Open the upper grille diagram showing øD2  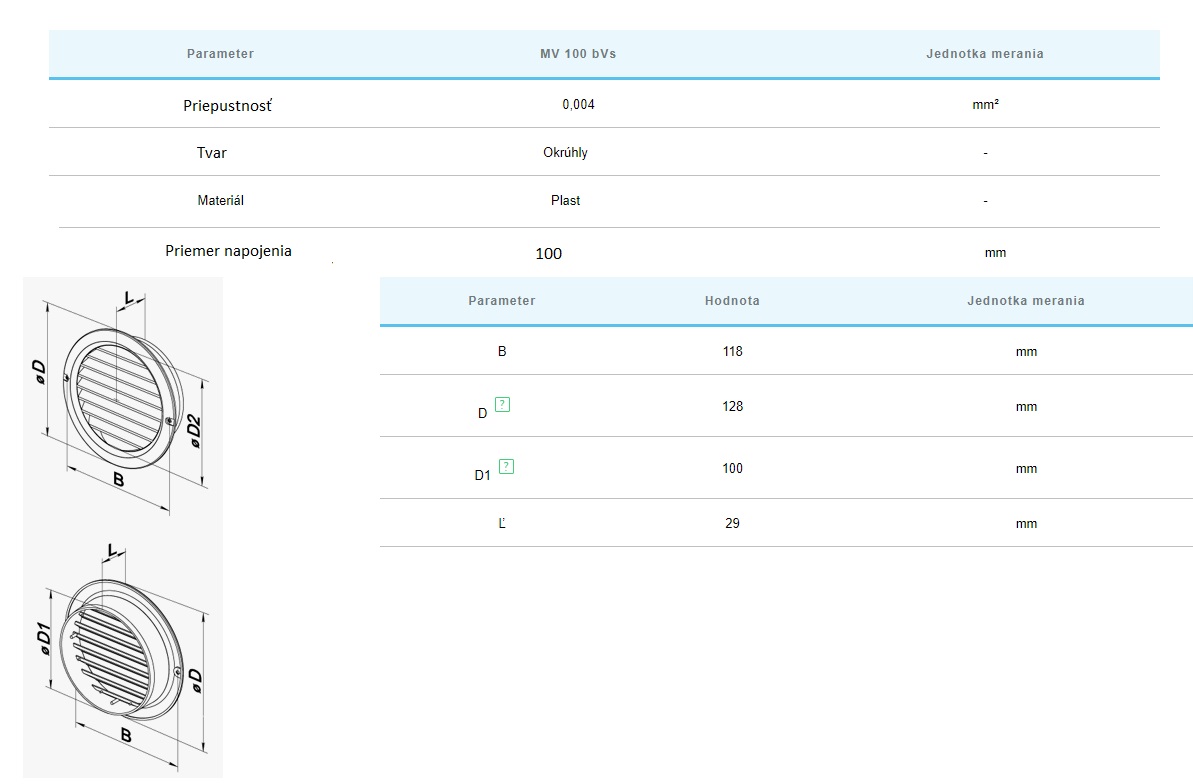tap(122, 400)
